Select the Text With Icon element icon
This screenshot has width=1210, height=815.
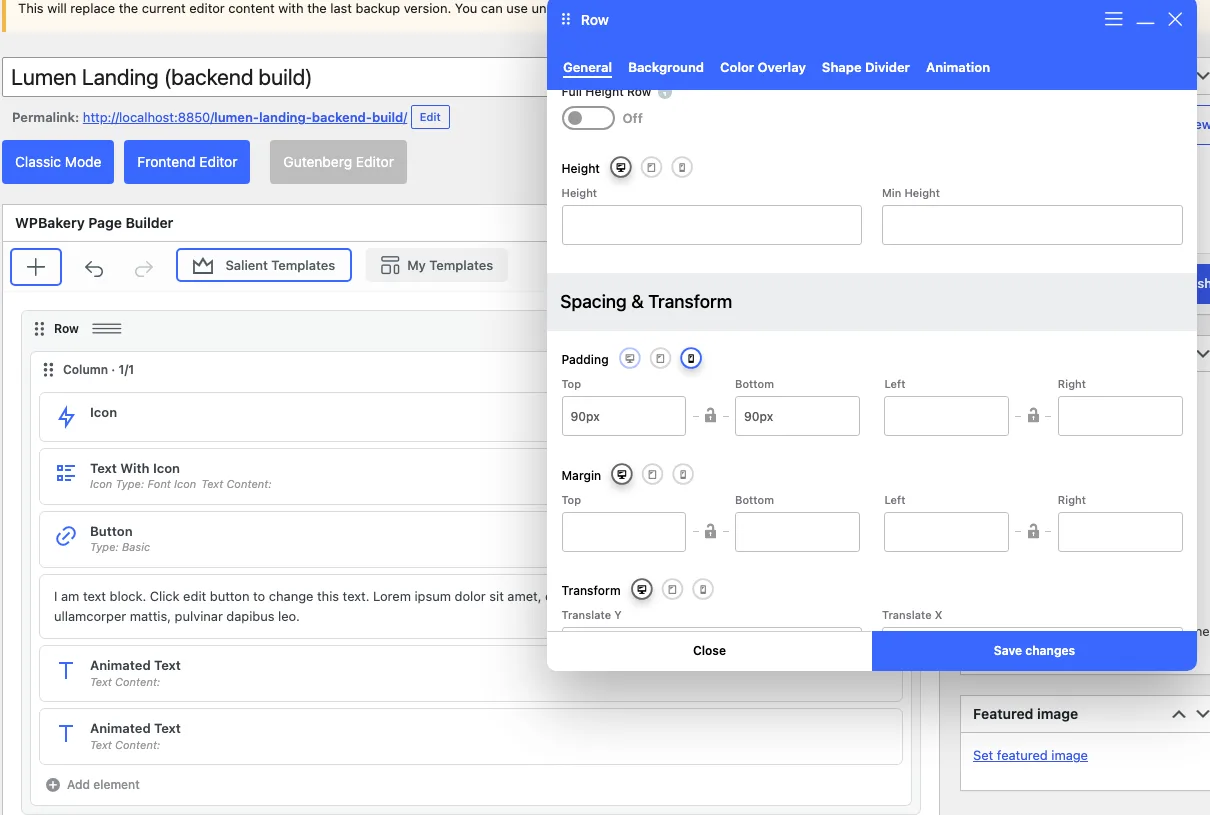pyautogui.click(x=66, y=474)
